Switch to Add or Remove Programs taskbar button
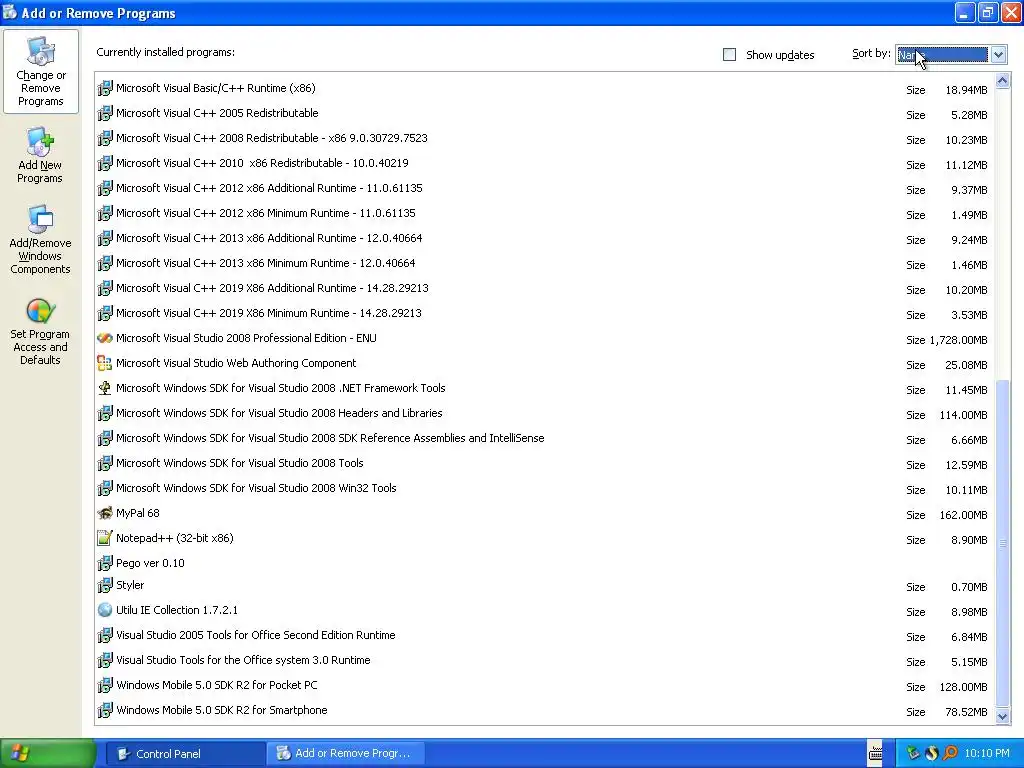The image size is (1024, 768). (x=345, y=754)
